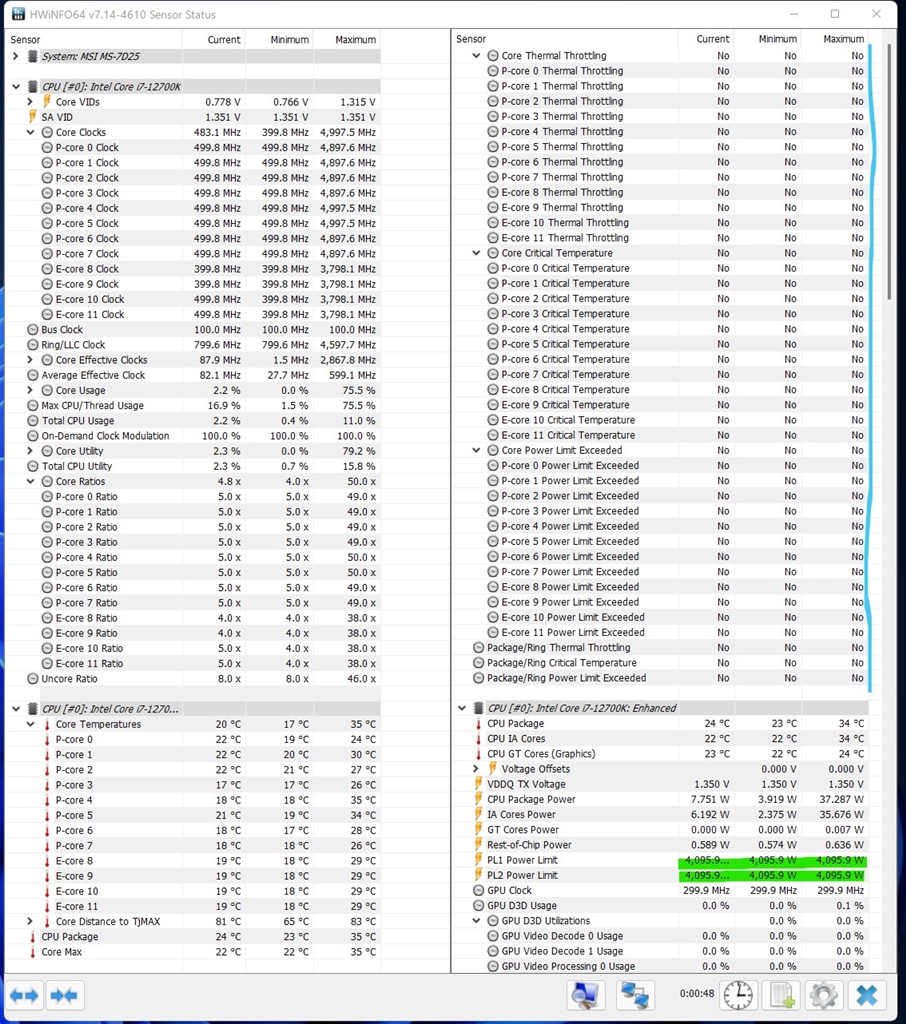This screenshot has width=906, height=1024.
Task: Select E-core 11 Critical Temperature row
Action: [x=660, y=435]
